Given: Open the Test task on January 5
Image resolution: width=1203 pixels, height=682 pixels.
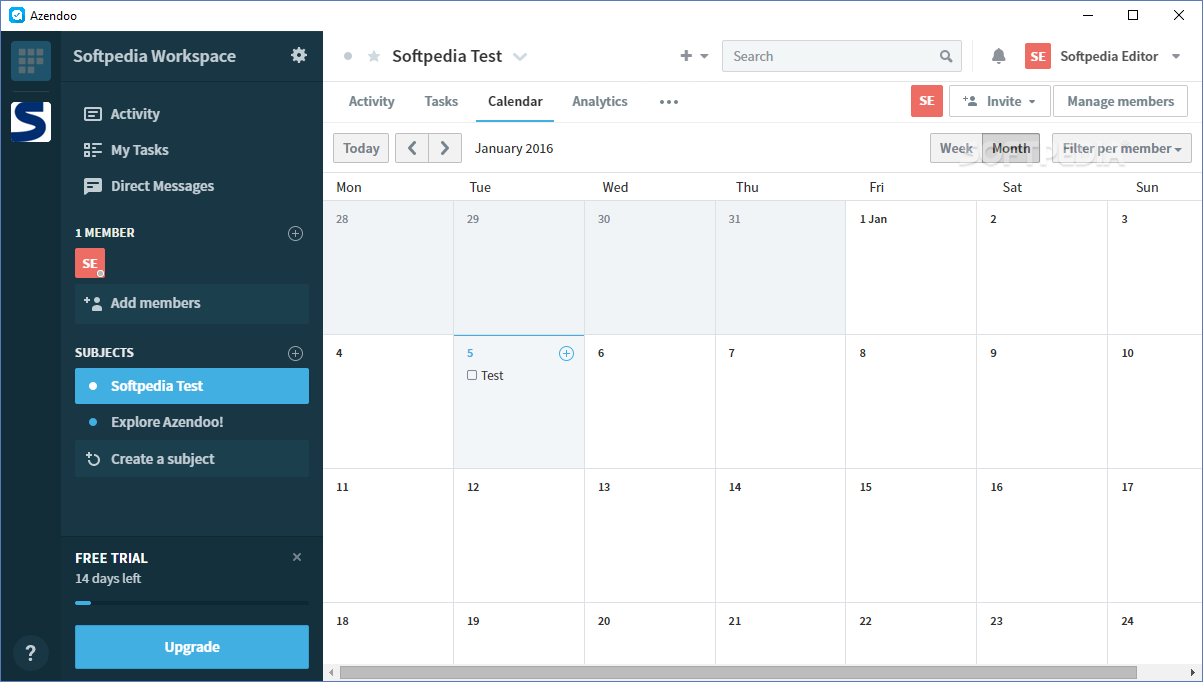Looking at the screenshot, I should pyautogui.click(x=492, y=376).
